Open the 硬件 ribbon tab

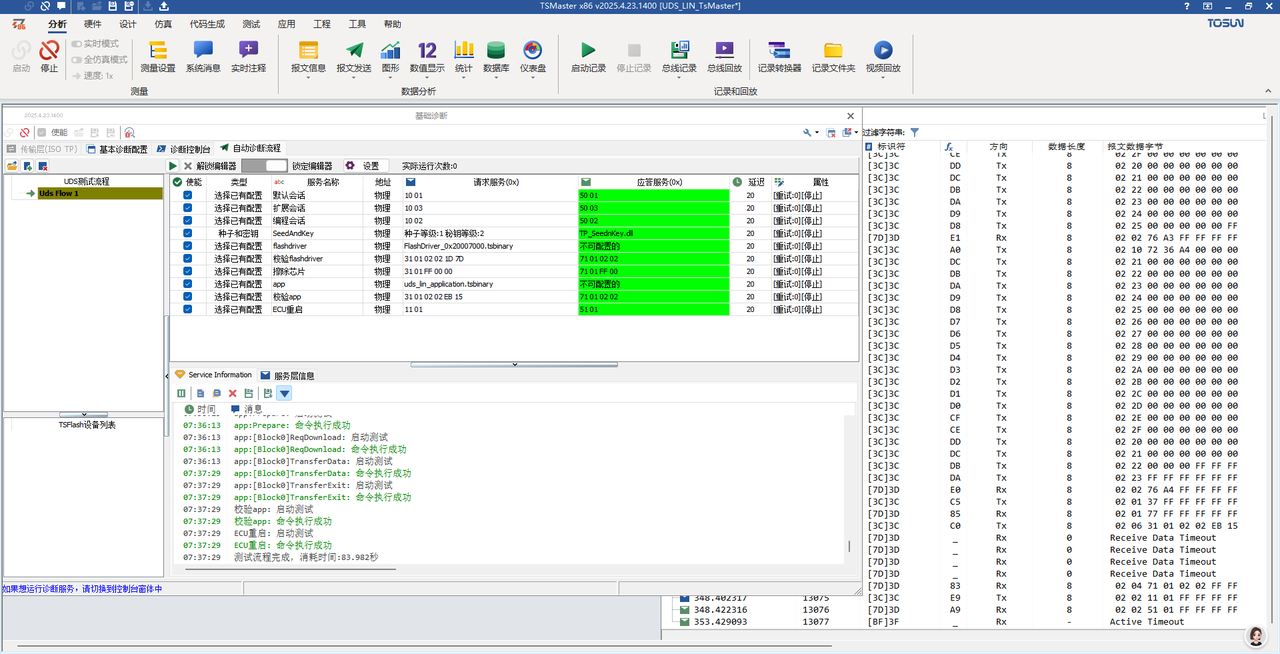pos(92,24)
